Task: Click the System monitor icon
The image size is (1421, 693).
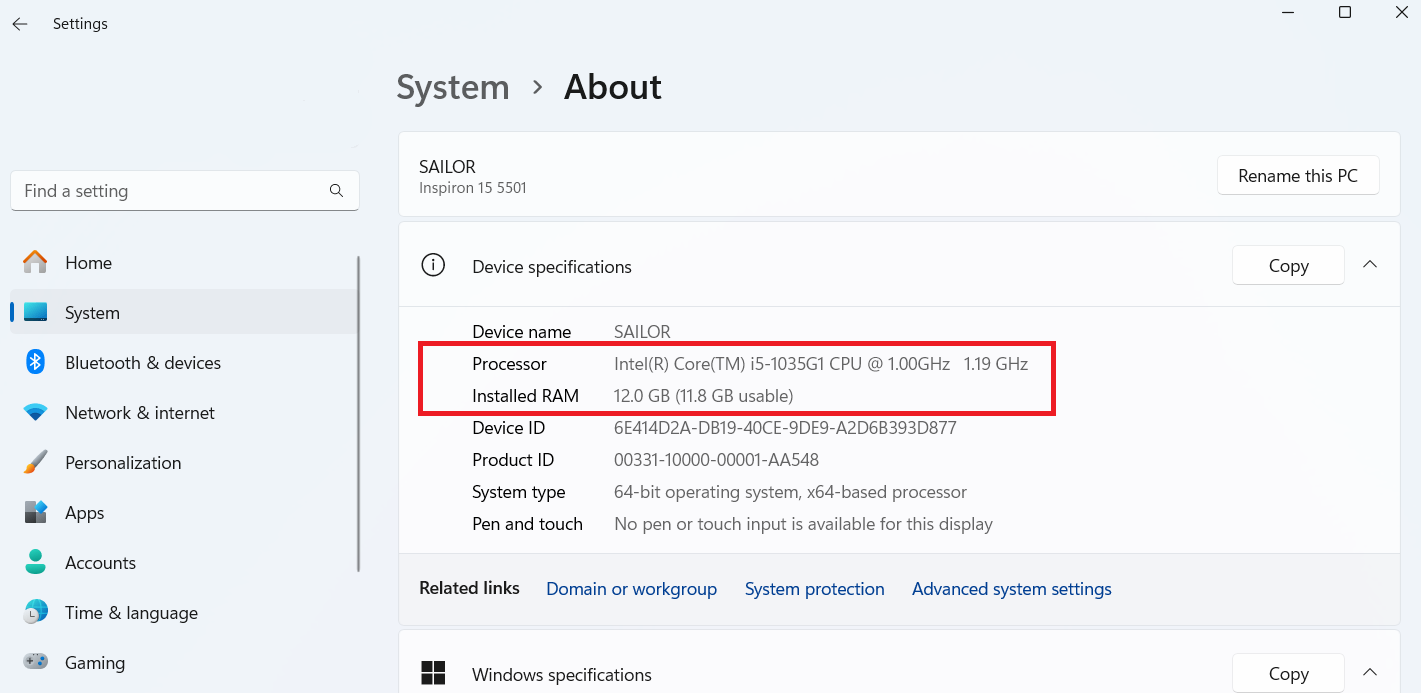Action: point(35,312)
